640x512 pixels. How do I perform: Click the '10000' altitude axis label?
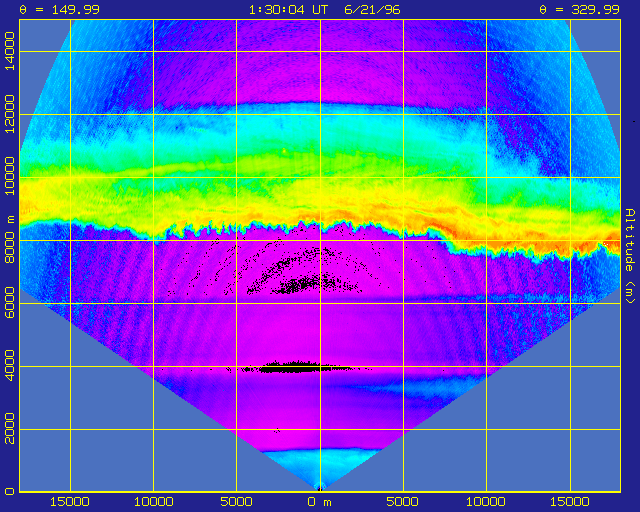[10, 177]
